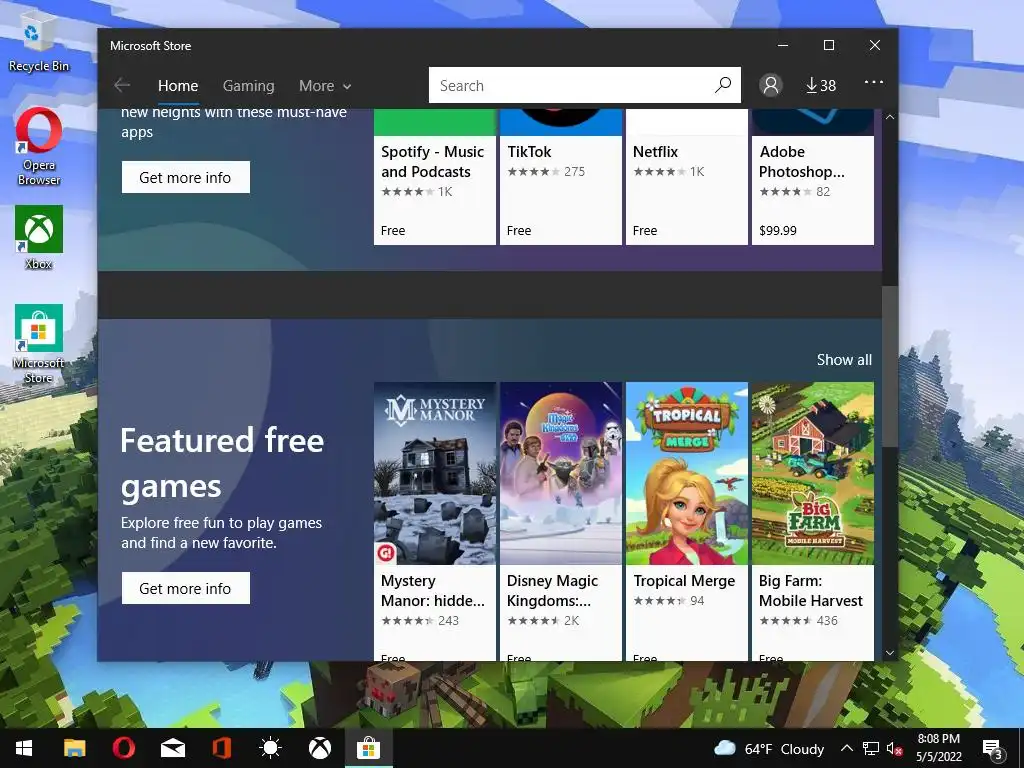Image resolution: width=1024 pixels, height=768 pixels.
Task: Select Opera Browser desktop shortcut
Action: [39, 147]
